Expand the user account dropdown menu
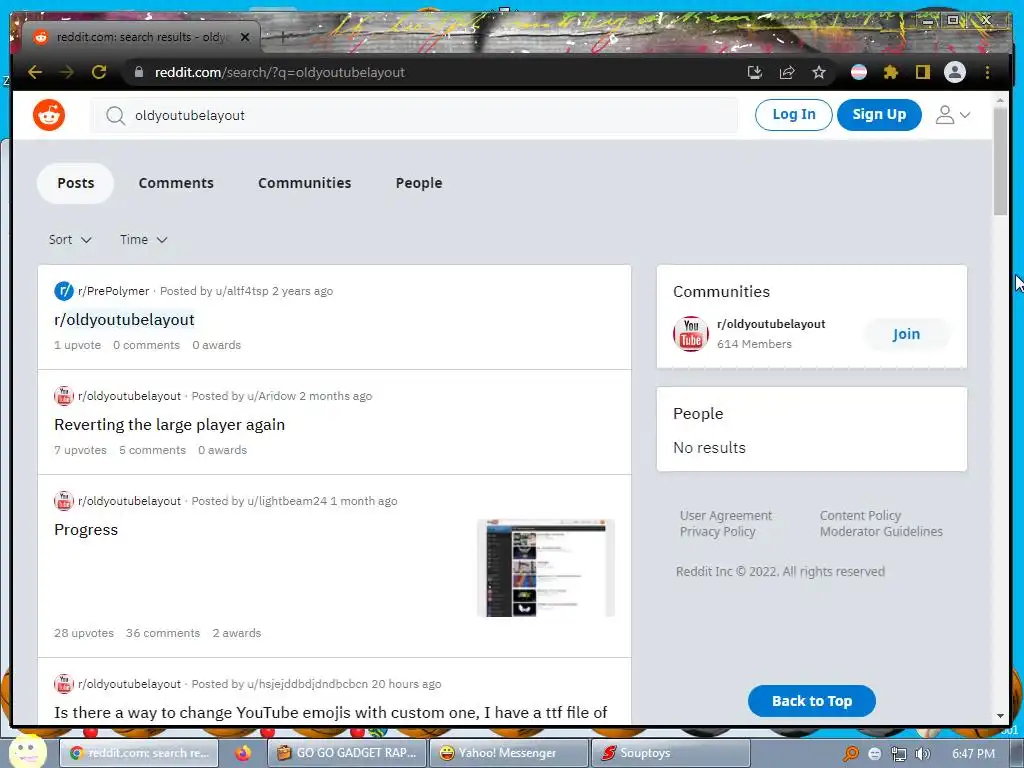The width and height of the screenshot is (1024, 768). pyautogui.click(x=953, y=115)
